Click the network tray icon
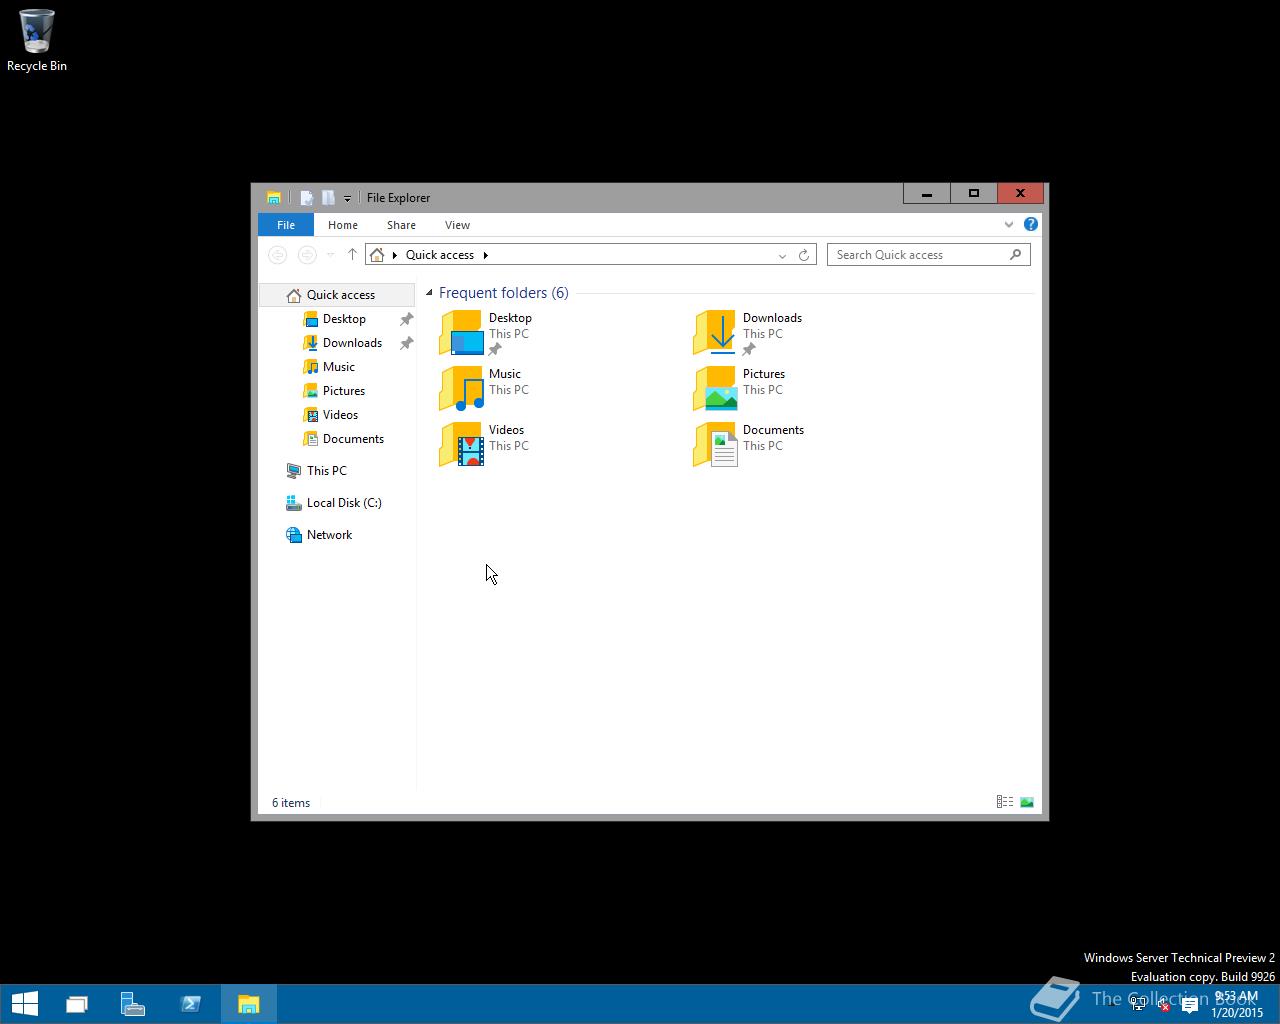Viewport: 1280px width, 1024px height. [1138, 1004]
